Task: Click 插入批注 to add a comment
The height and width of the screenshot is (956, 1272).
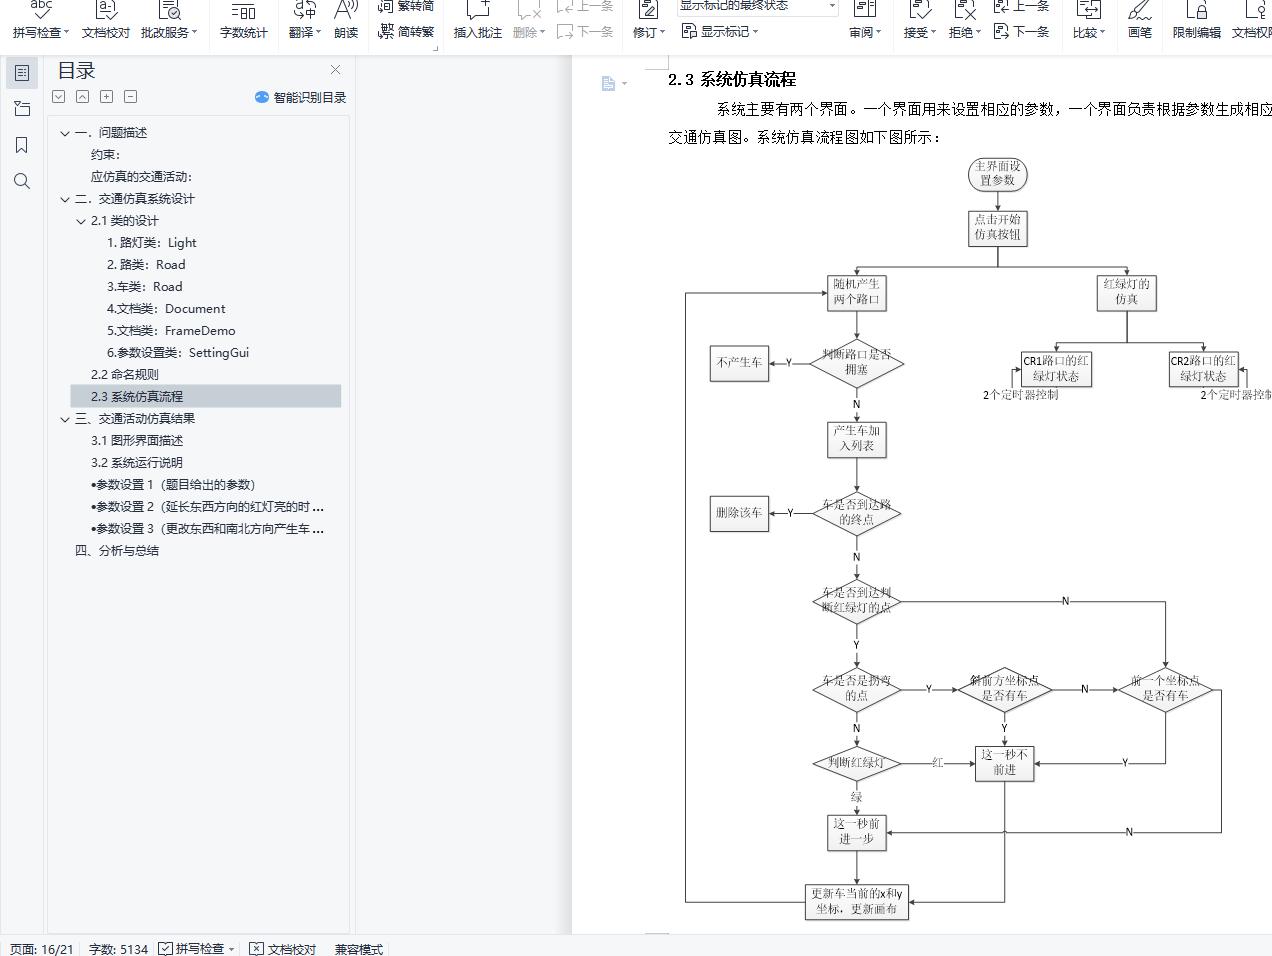Action: tap(478, 20)
